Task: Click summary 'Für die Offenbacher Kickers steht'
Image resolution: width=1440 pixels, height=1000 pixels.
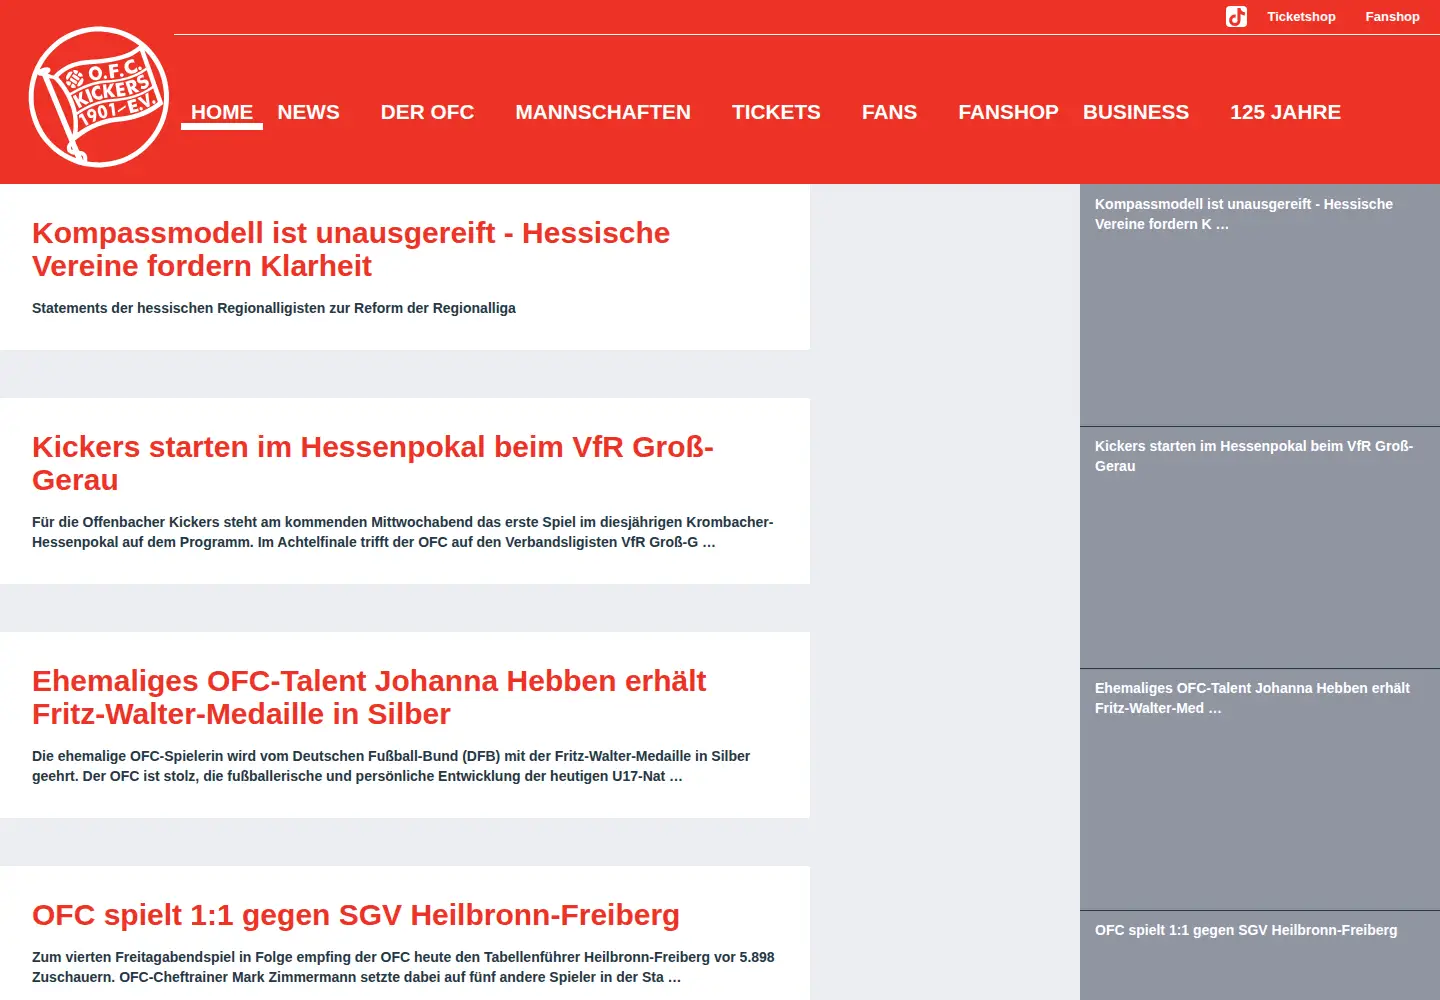Action: 403,532
